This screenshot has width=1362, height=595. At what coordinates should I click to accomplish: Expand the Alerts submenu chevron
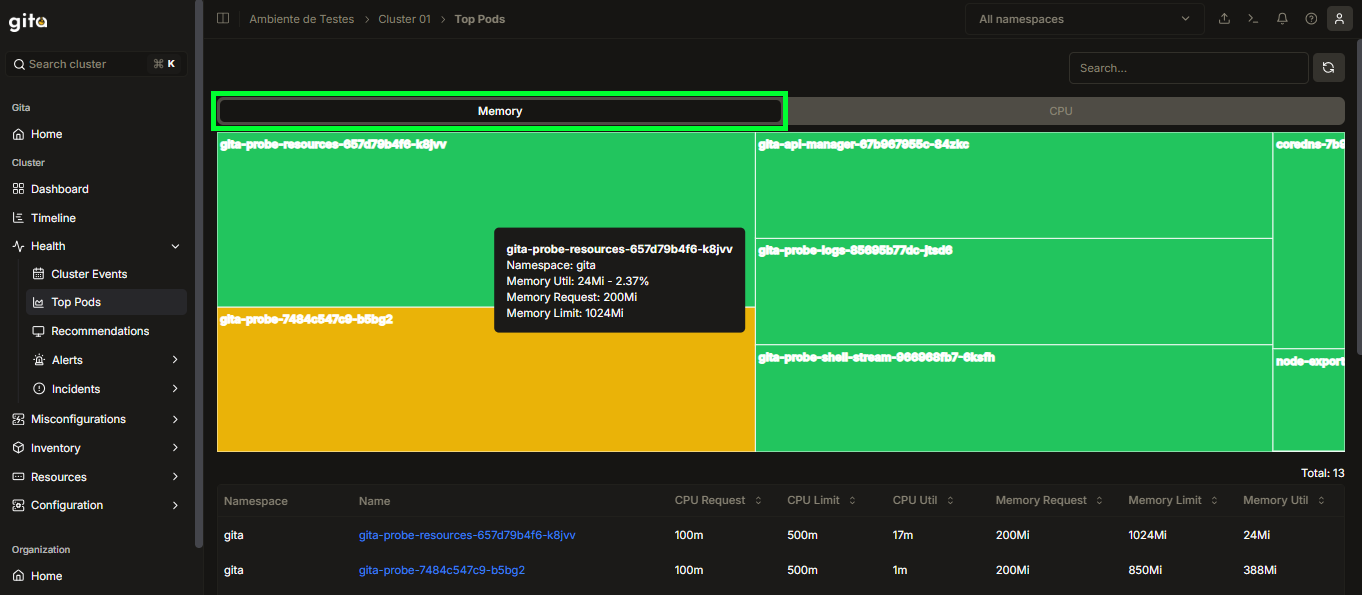click(176, 360)
